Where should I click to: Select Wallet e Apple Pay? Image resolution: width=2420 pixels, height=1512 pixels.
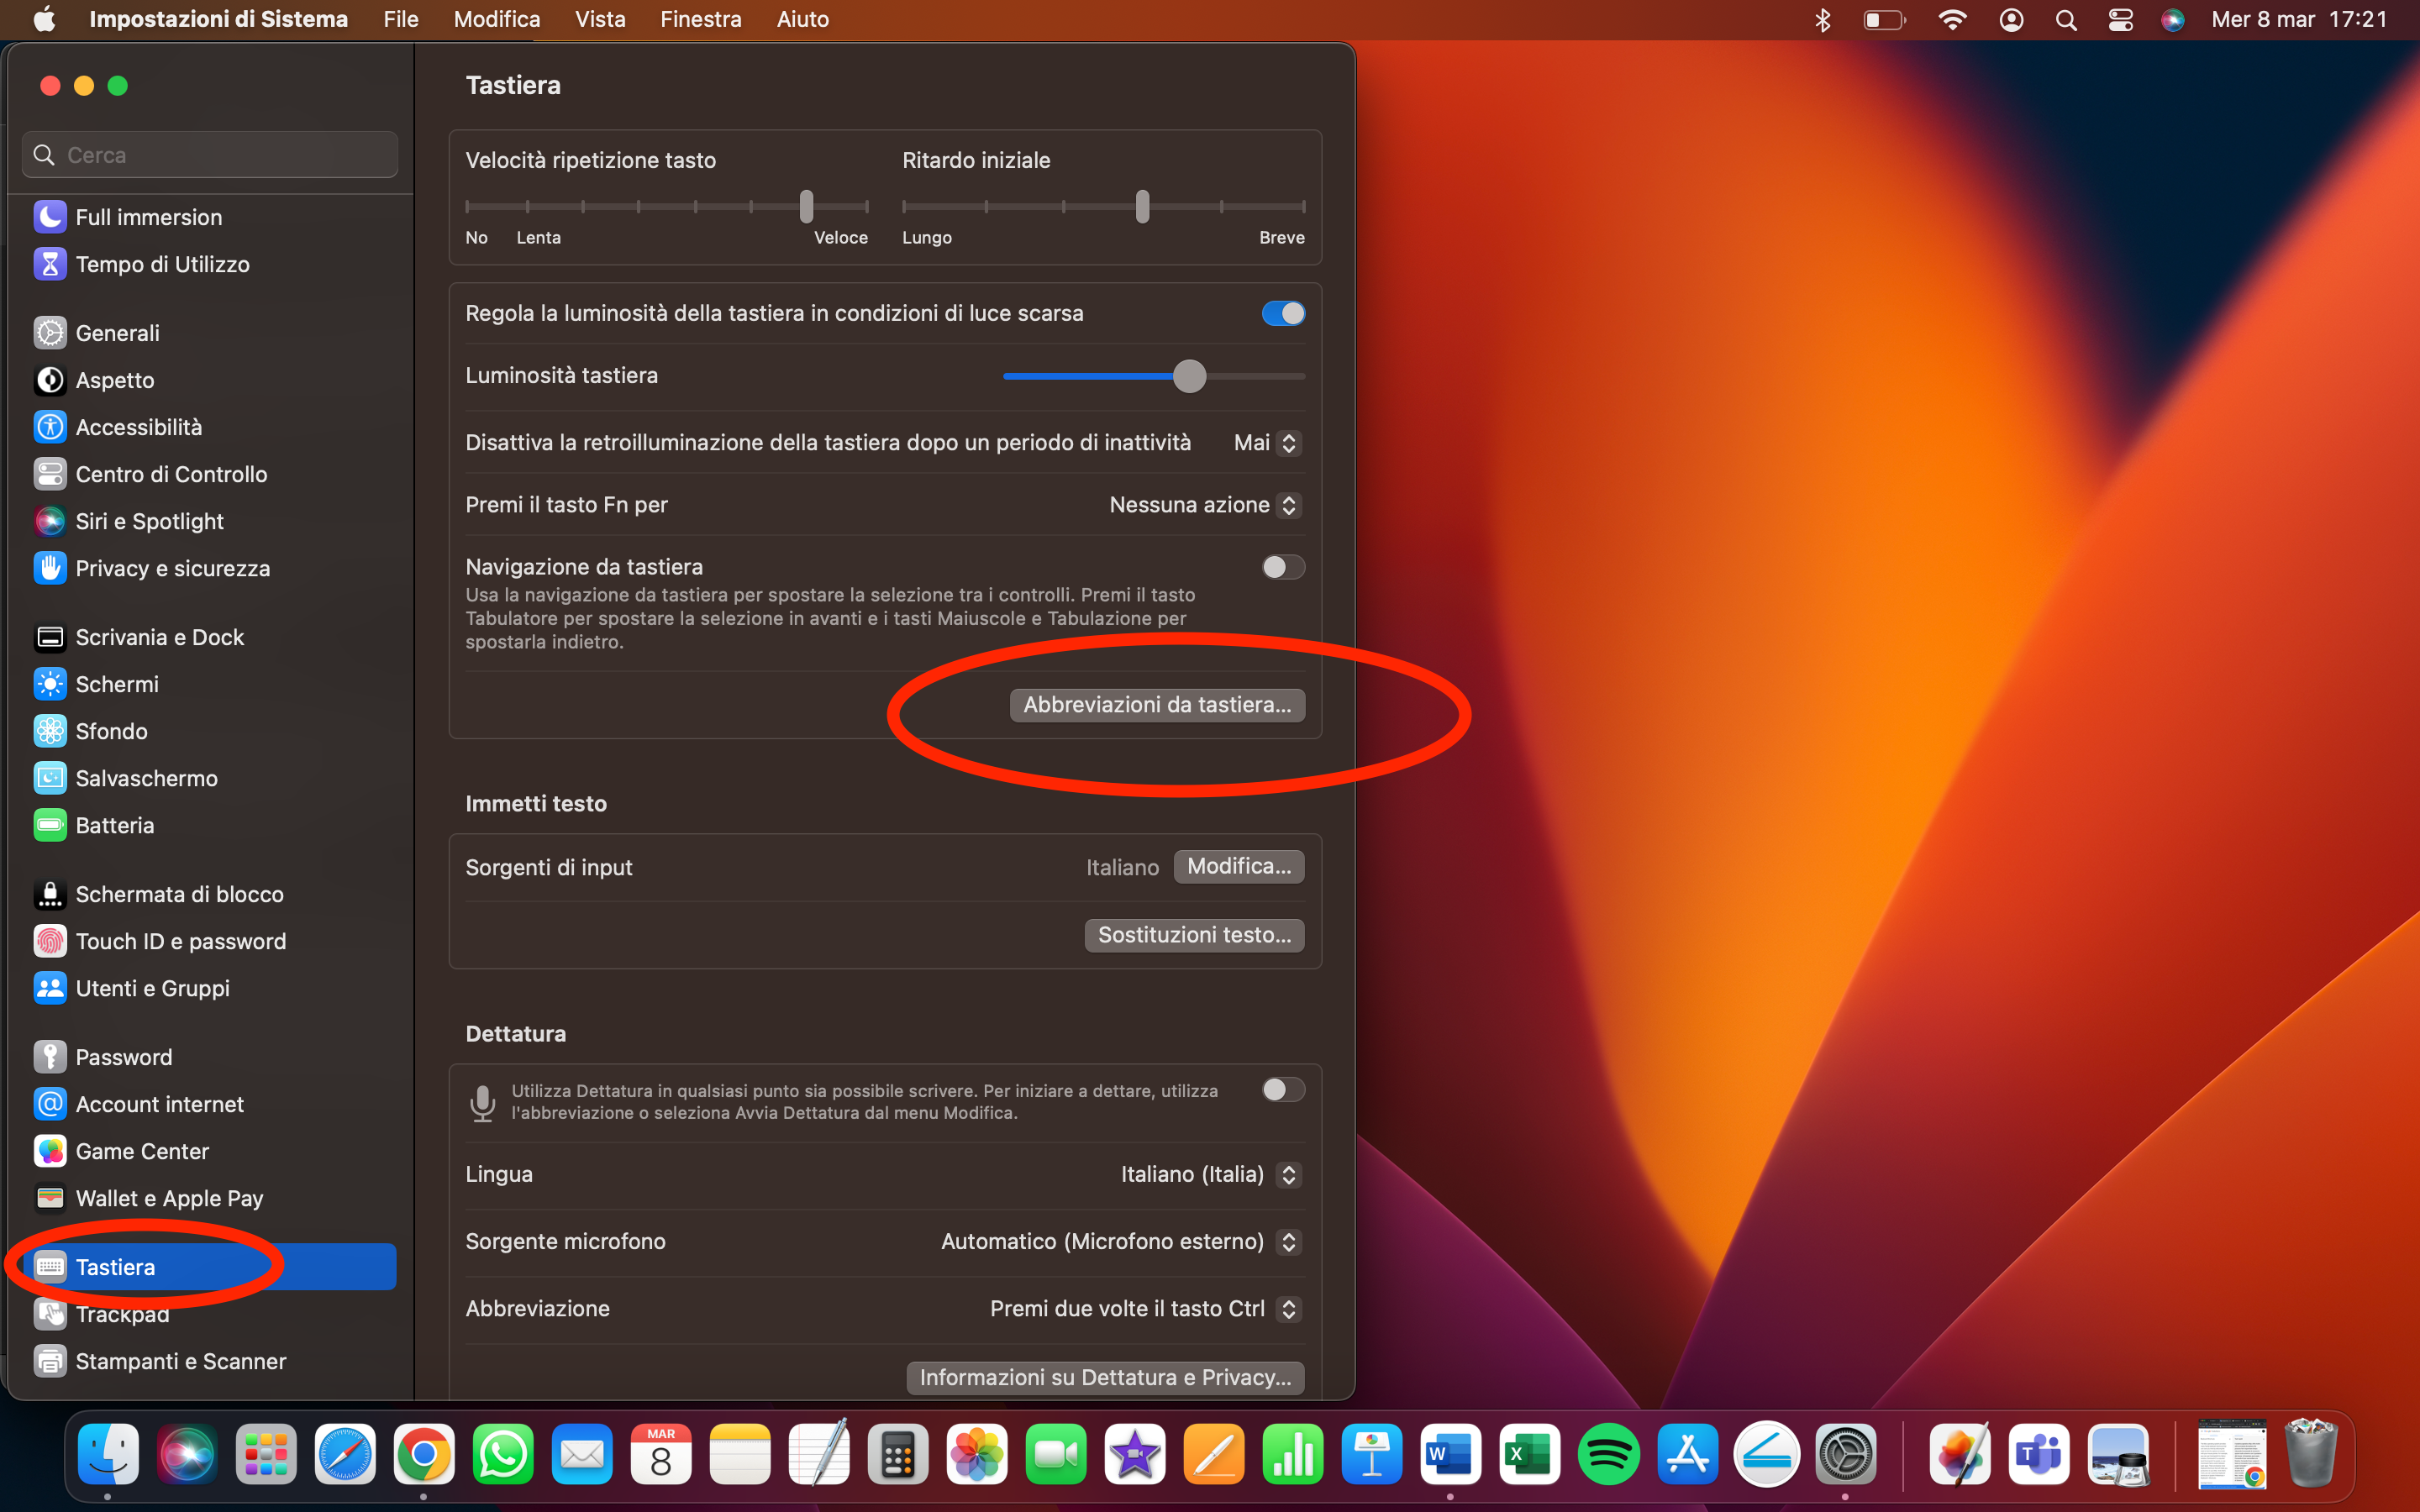(x=169, y=1198)
